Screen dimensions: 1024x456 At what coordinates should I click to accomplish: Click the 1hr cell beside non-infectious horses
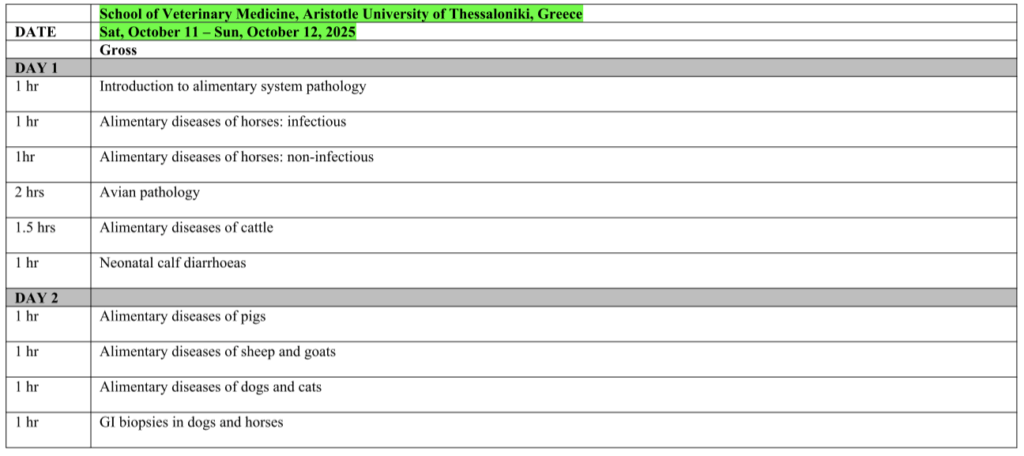pyautogui.click(x=48, y=165)
